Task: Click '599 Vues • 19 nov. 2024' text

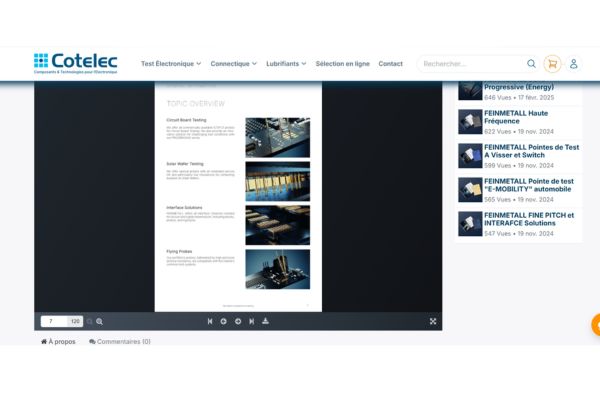Action: (x=518, y=165)
